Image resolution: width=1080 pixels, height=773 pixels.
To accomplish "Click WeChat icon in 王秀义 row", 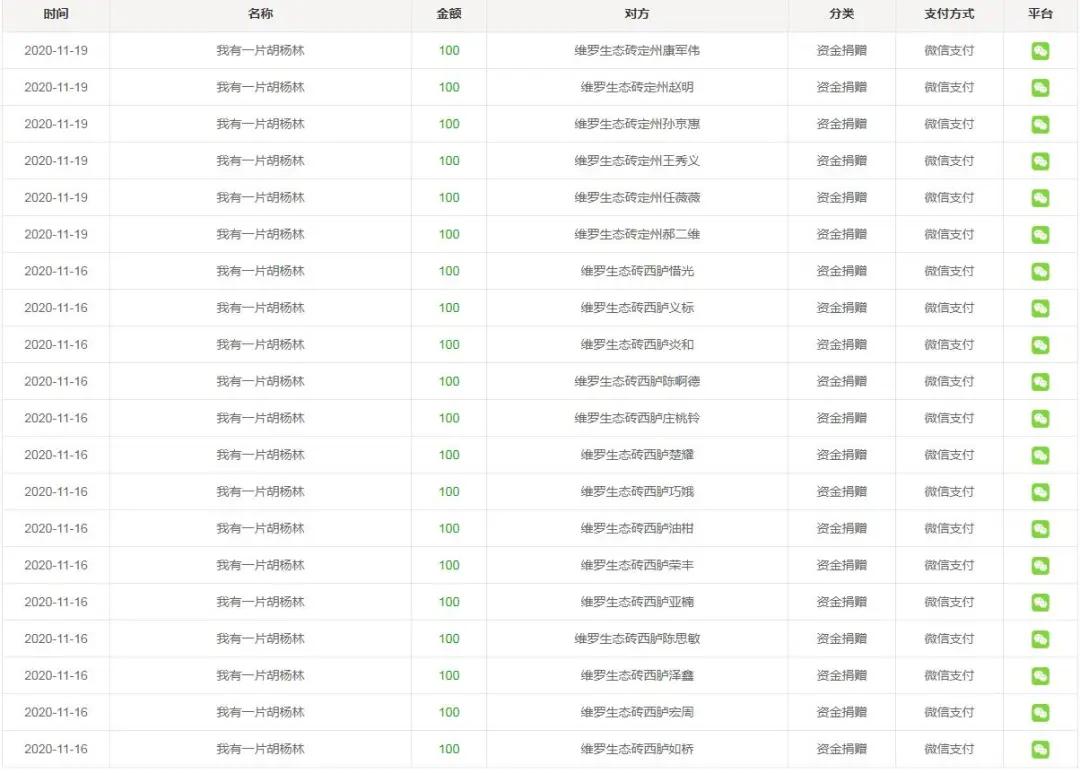I will pyautogui.click(x=1040, y=161).
